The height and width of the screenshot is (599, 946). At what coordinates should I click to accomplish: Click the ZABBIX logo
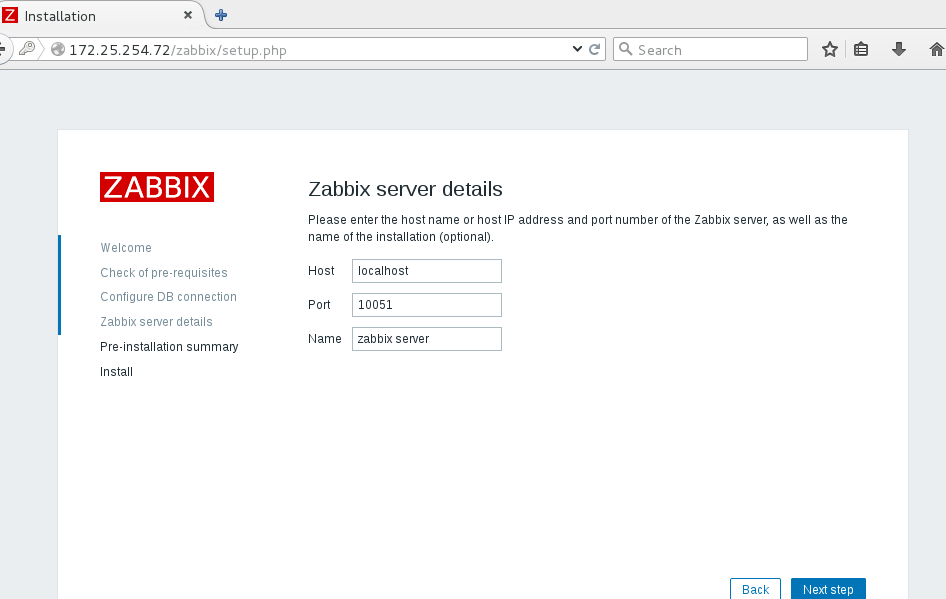pyautogui.click(x=157, y=187)
